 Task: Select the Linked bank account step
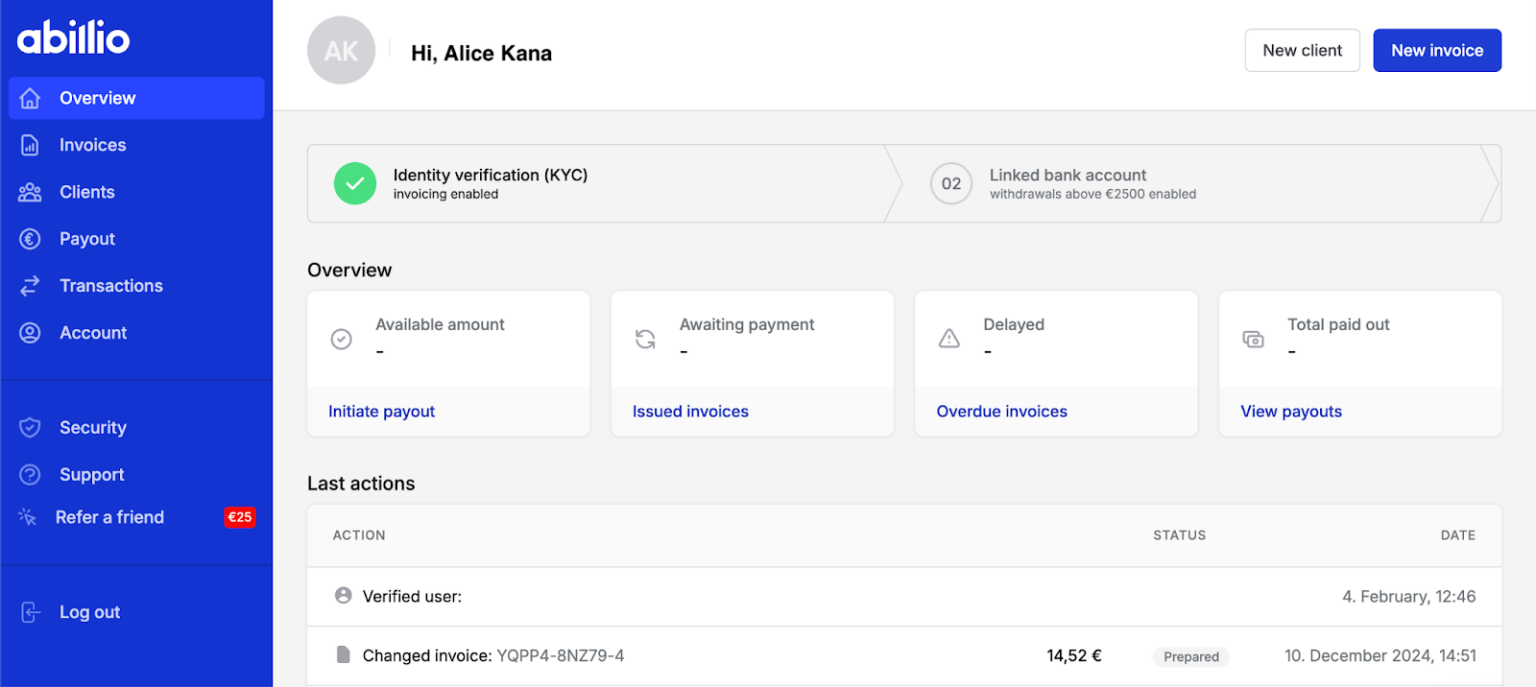[x=1067, y=183]
